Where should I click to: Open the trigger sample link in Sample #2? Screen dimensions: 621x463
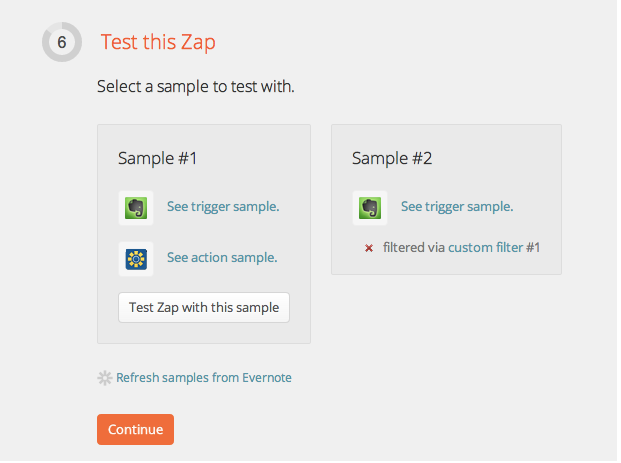[457, 207]
